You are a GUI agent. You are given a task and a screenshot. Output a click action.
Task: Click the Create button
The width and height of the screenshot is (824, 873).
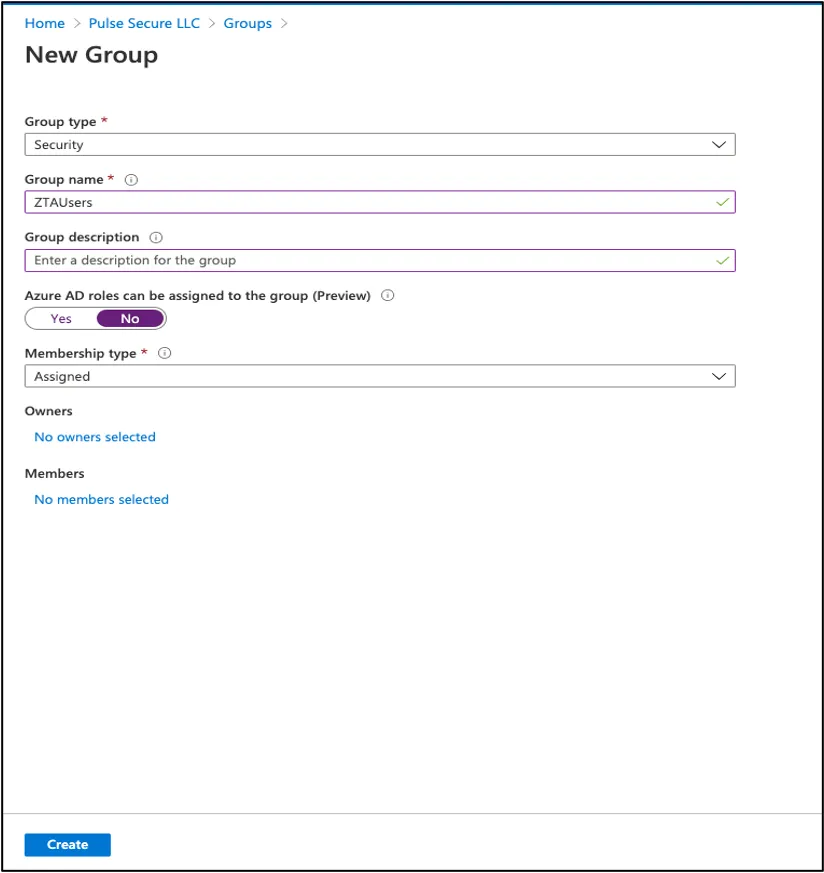[x=67, y=845]
